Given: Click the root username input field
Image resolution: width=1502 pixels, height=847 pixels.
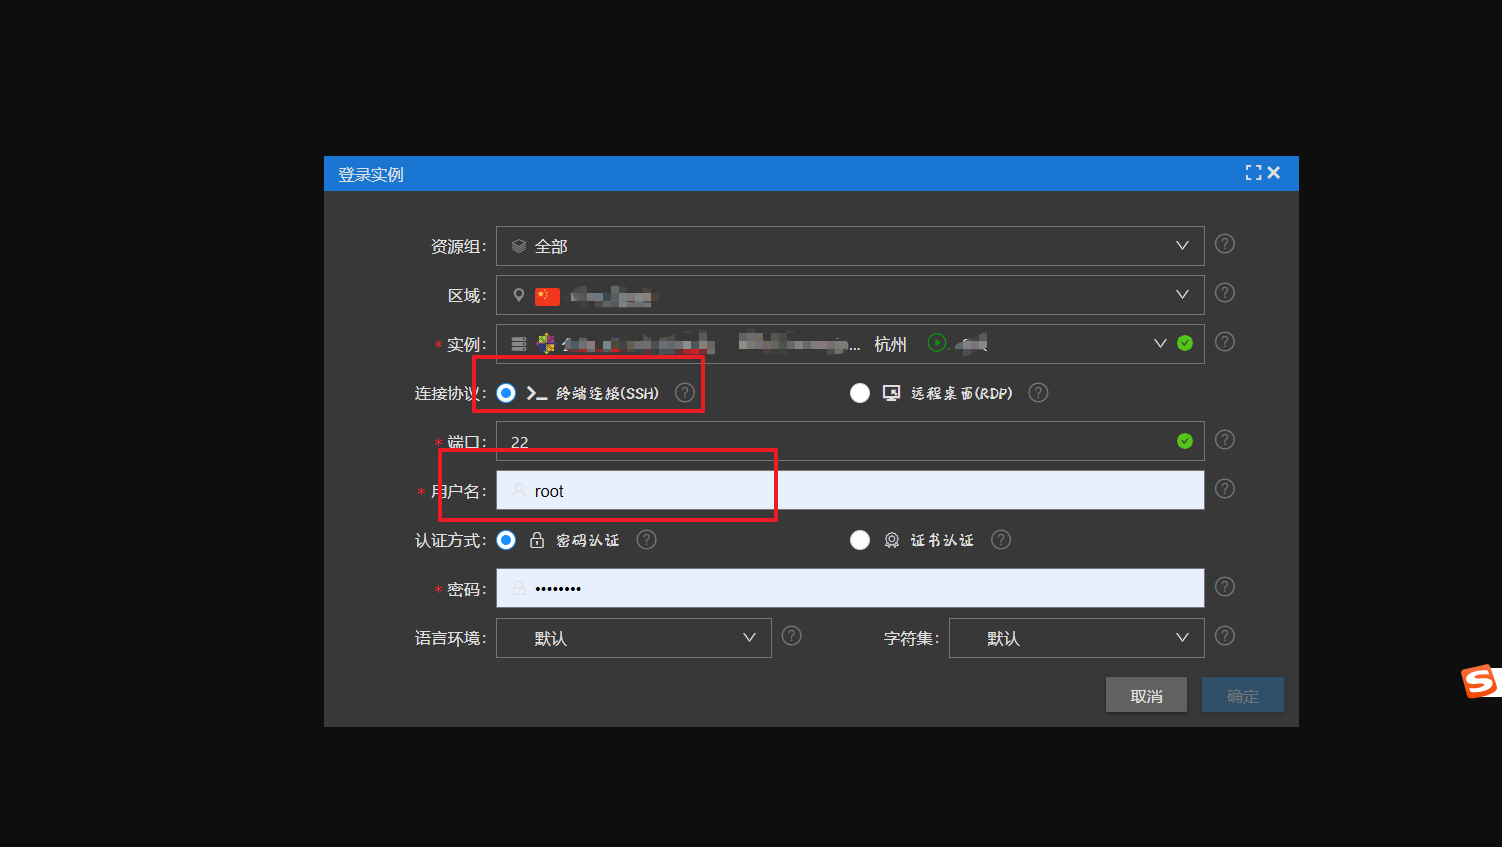Looking at the screenshot, I should coord(700,491).
